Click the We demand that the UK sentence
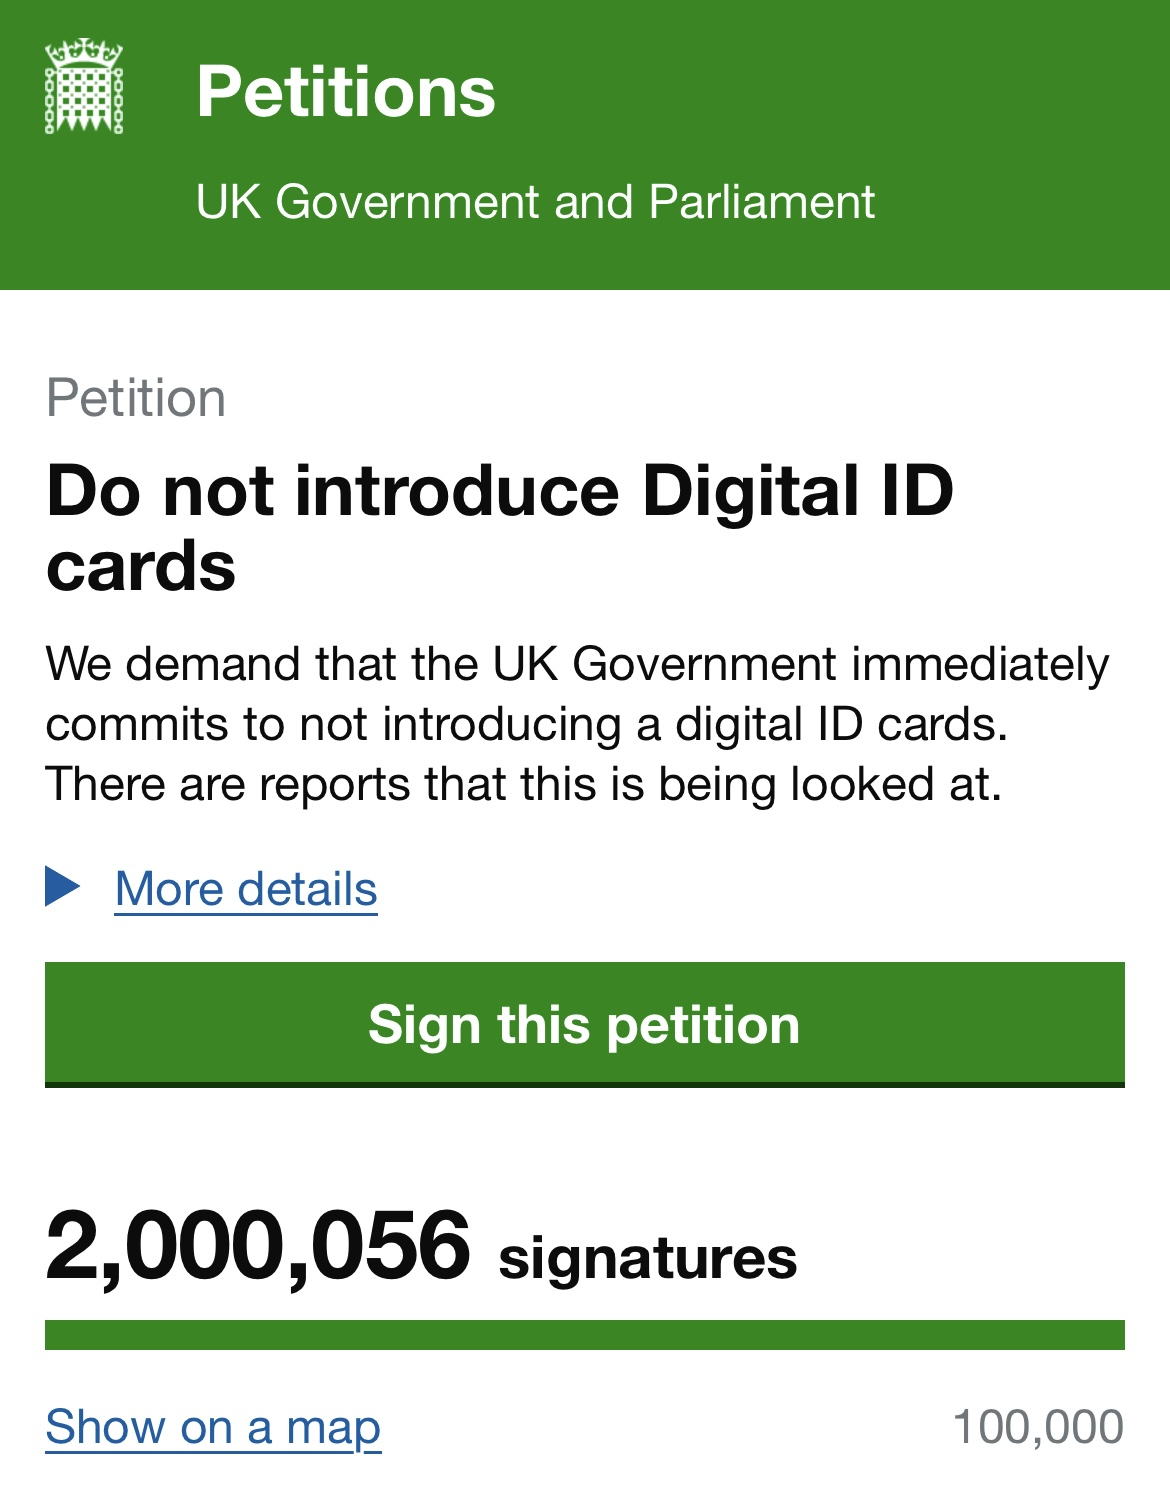 (x=577, y=664)
